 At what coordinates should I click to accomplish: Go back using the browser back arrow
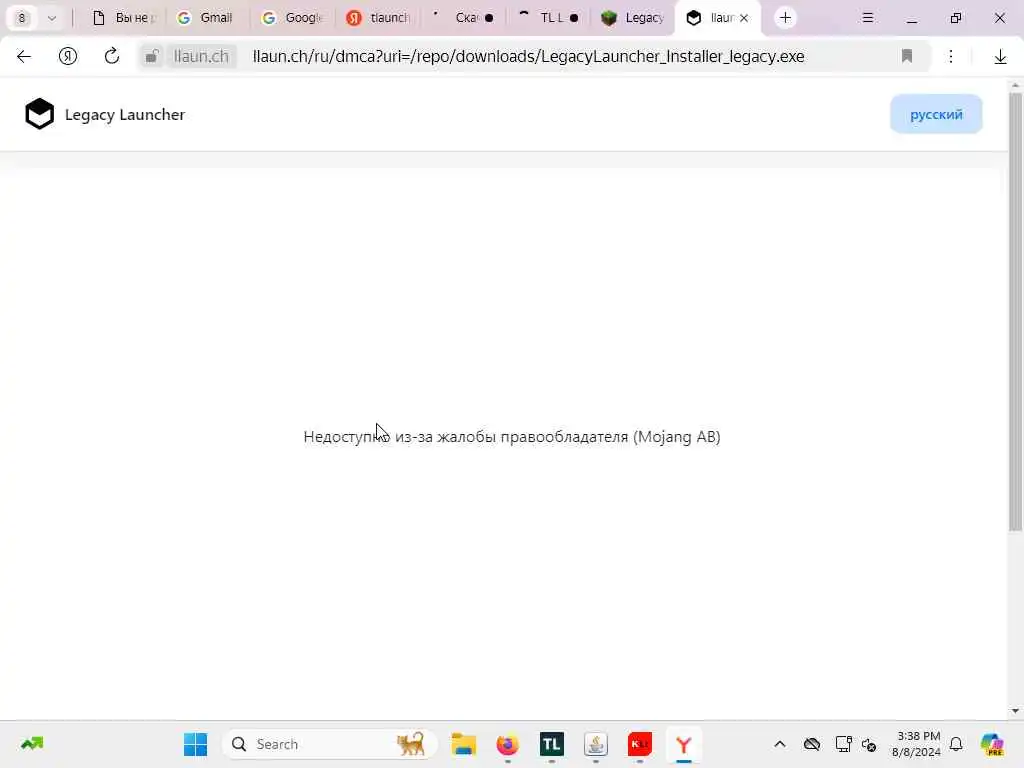(x=24, y=56)
